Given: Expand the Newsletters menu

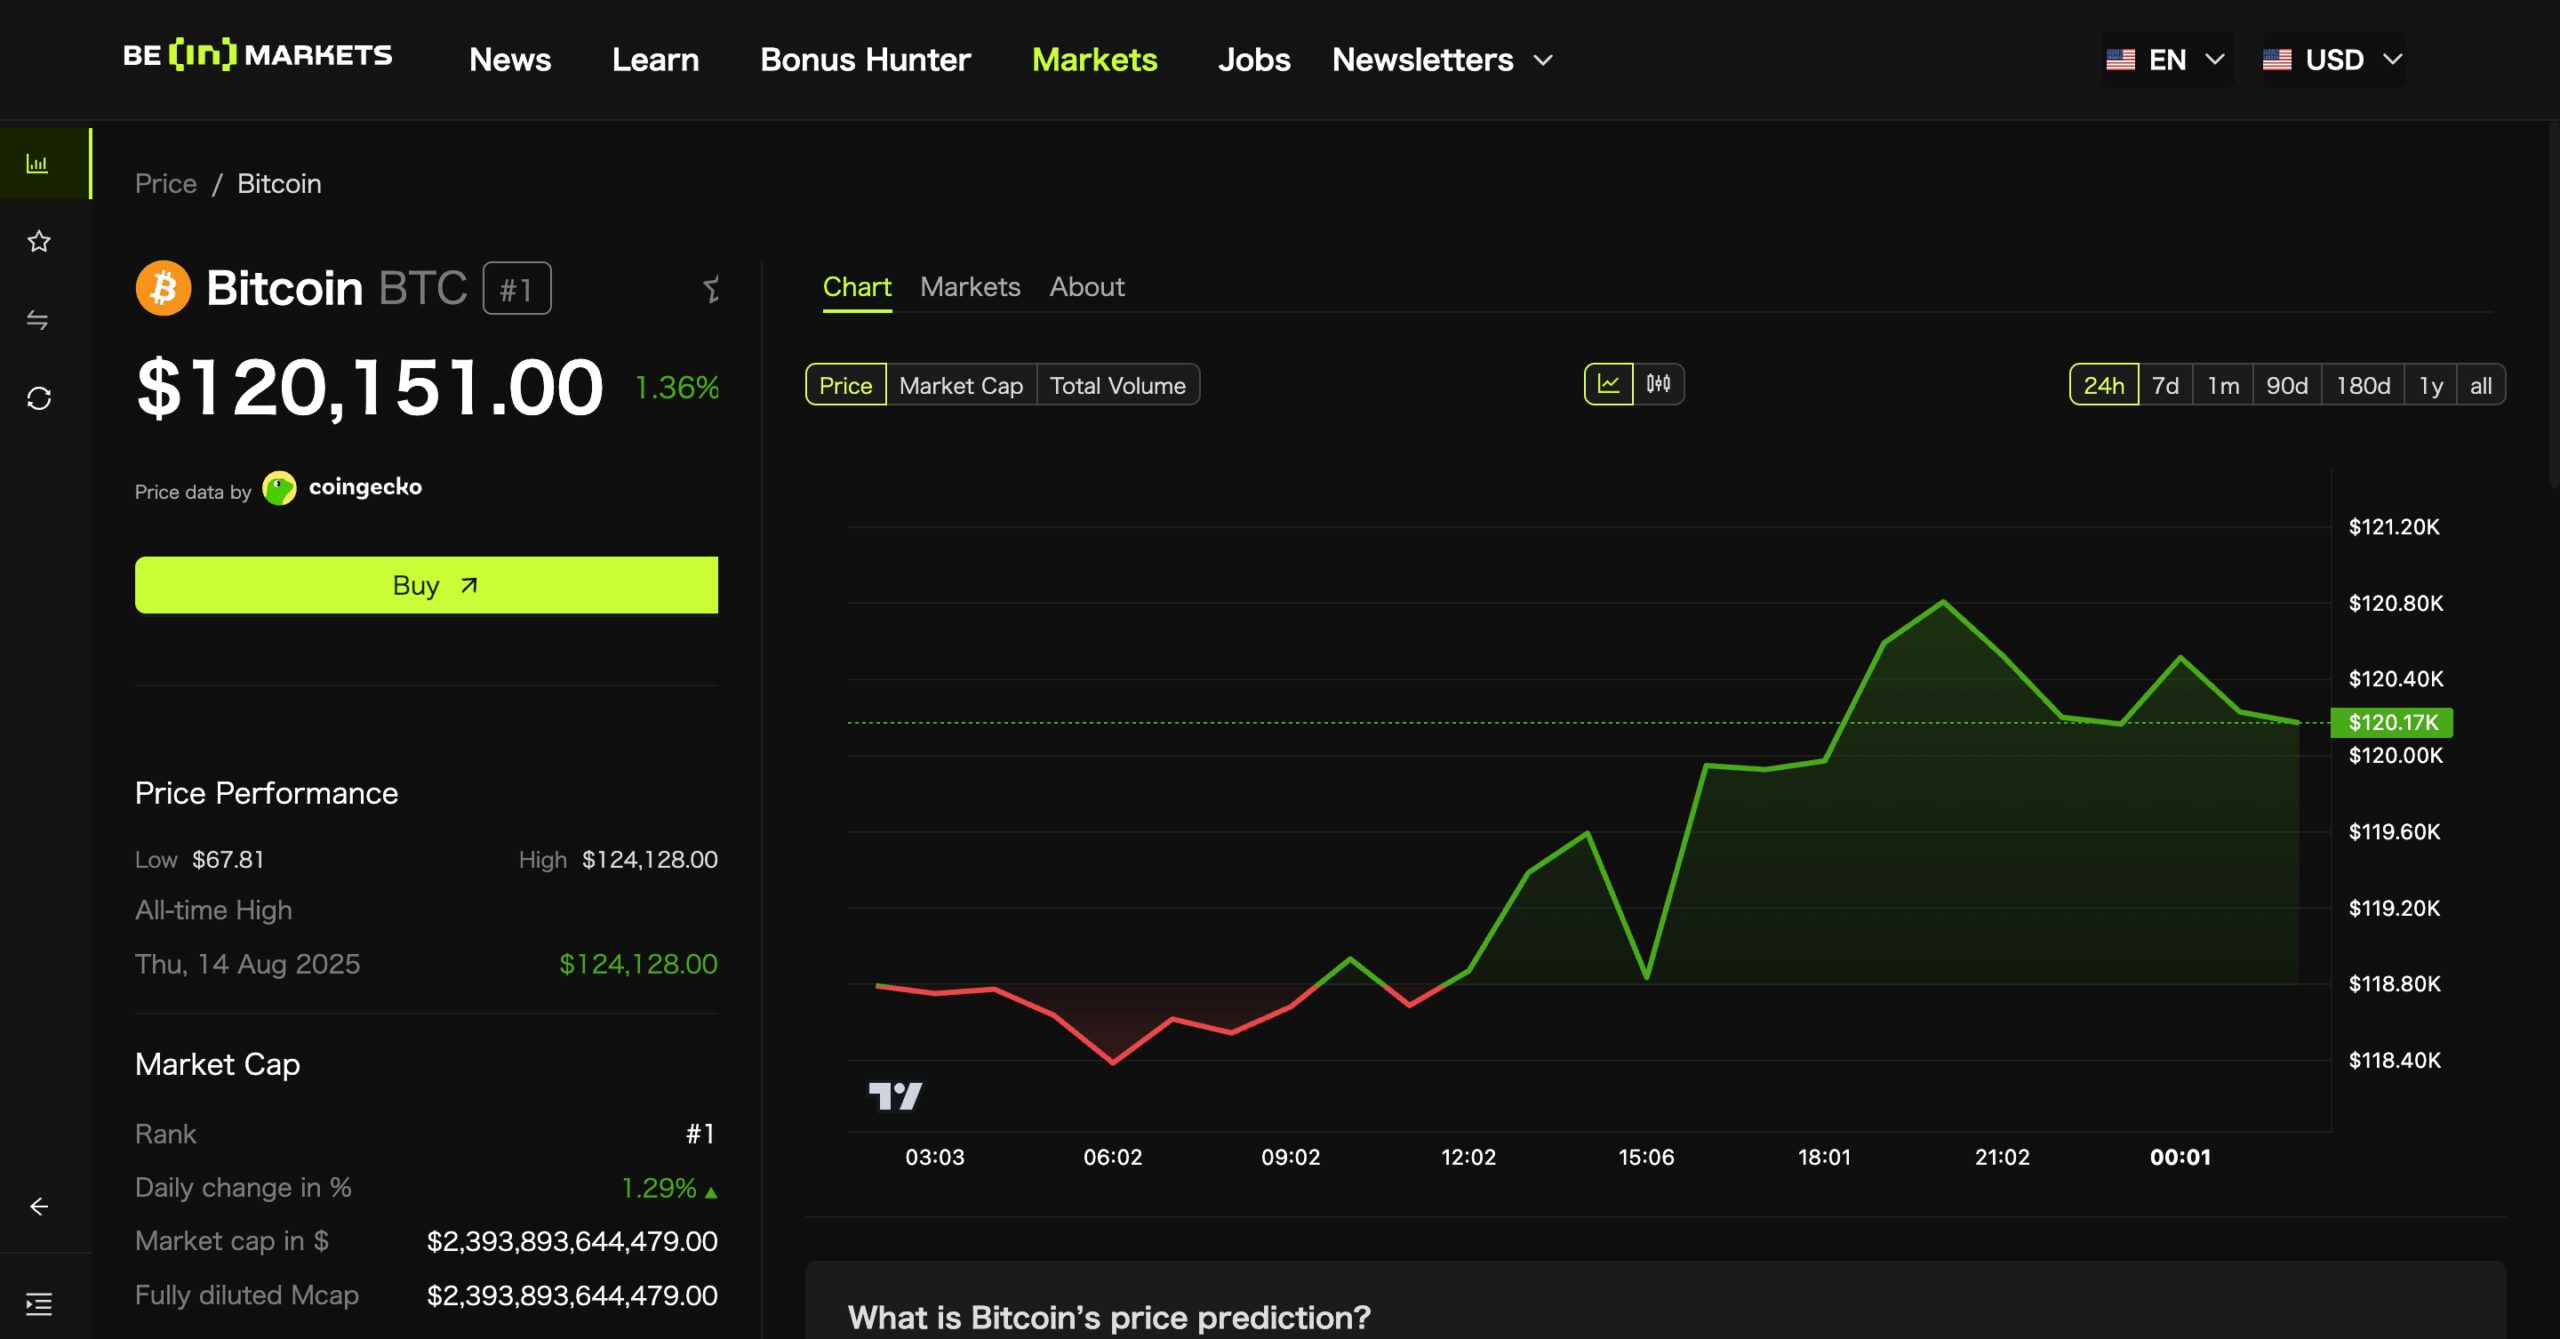Looking at the screenshot, I should point(1441,60).
